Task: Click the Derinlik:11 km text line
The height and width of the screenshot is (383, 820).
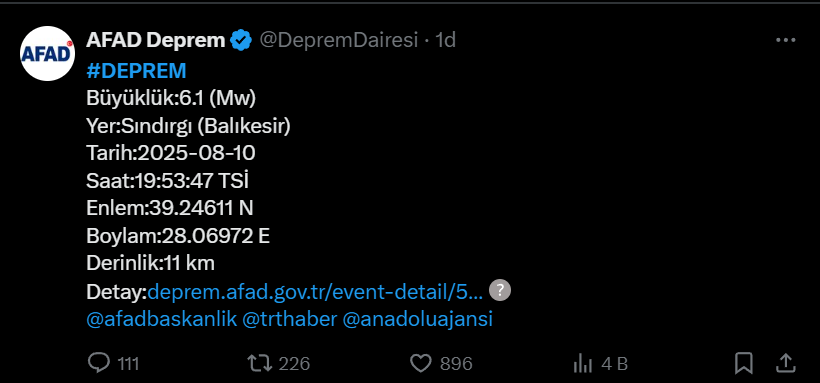Action: click(151, 263)
